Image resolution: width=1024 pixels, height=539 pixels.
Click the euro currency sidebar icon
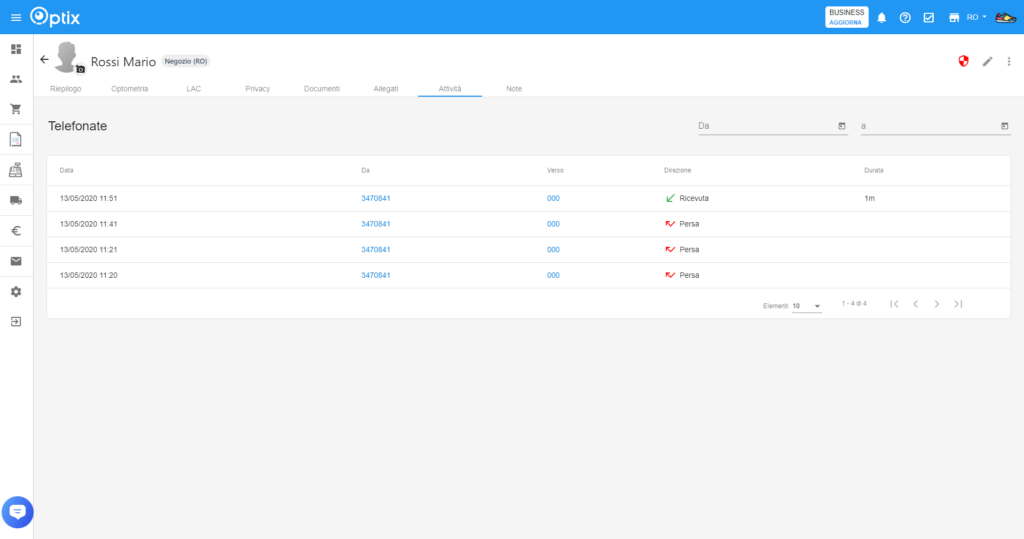pos(16,231)
